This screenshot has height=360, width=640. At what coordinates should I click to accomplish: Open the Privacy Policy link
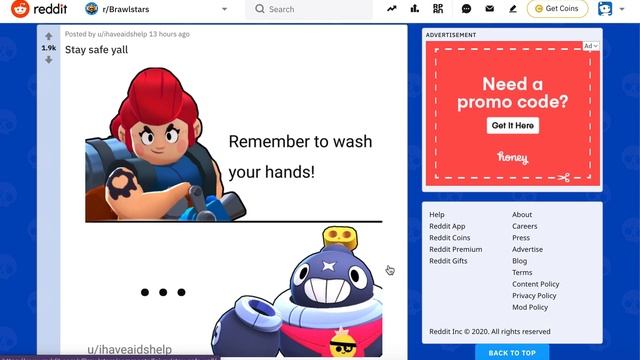tap(534, 296)
